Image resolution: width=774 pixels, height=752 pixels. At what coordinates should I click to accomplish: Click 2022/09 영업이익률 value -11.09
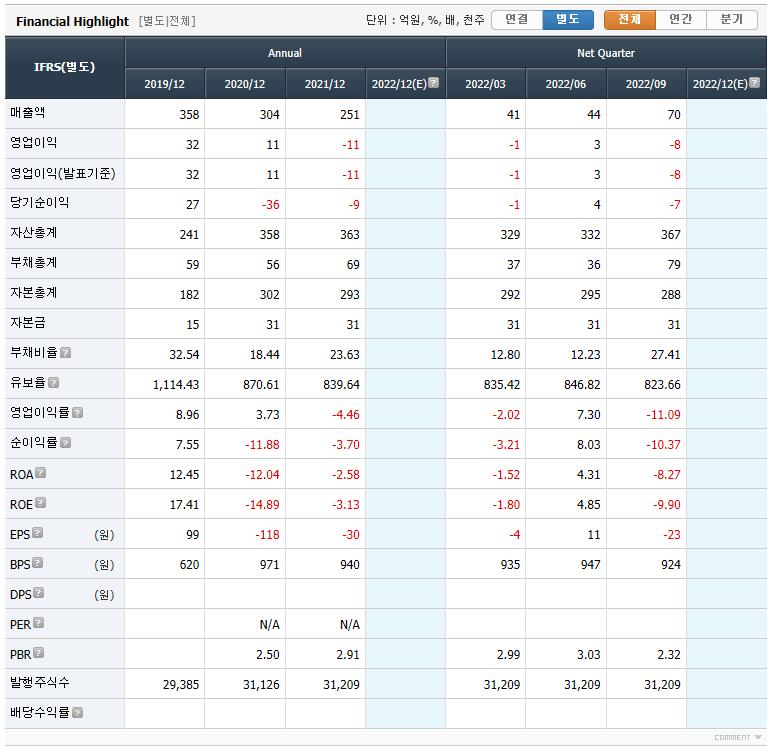(x=663, y=414)
